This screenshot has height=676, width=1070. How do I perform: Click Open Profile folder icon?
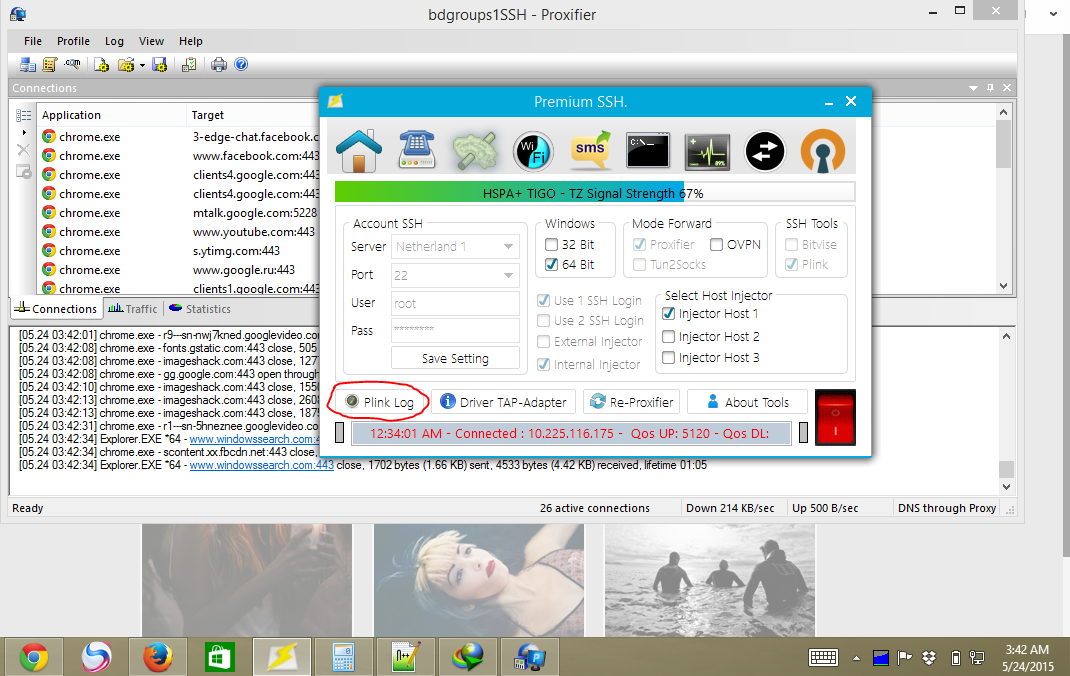pos(126,65)
